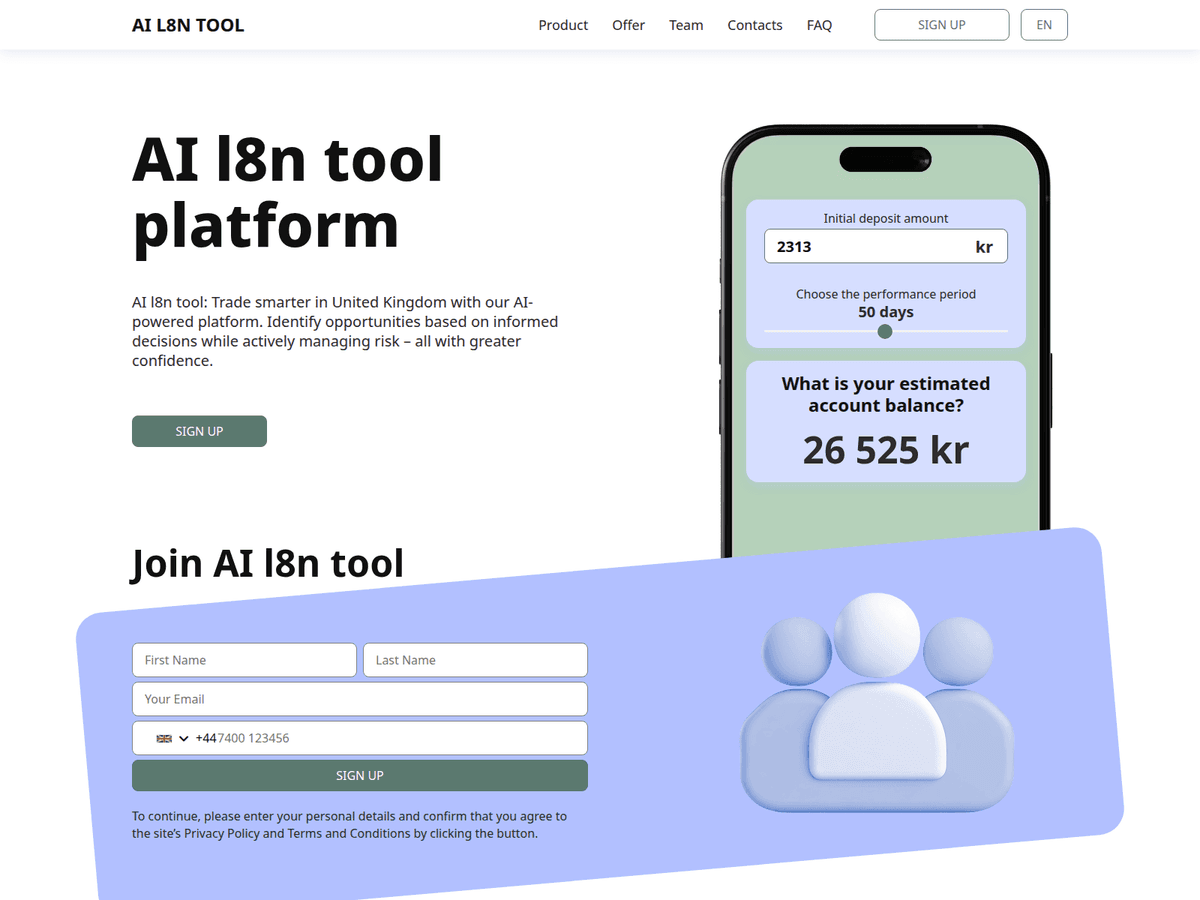Click the Last Name field
The height and width of the screenshot is (900, 1200).
coord(475,660)
